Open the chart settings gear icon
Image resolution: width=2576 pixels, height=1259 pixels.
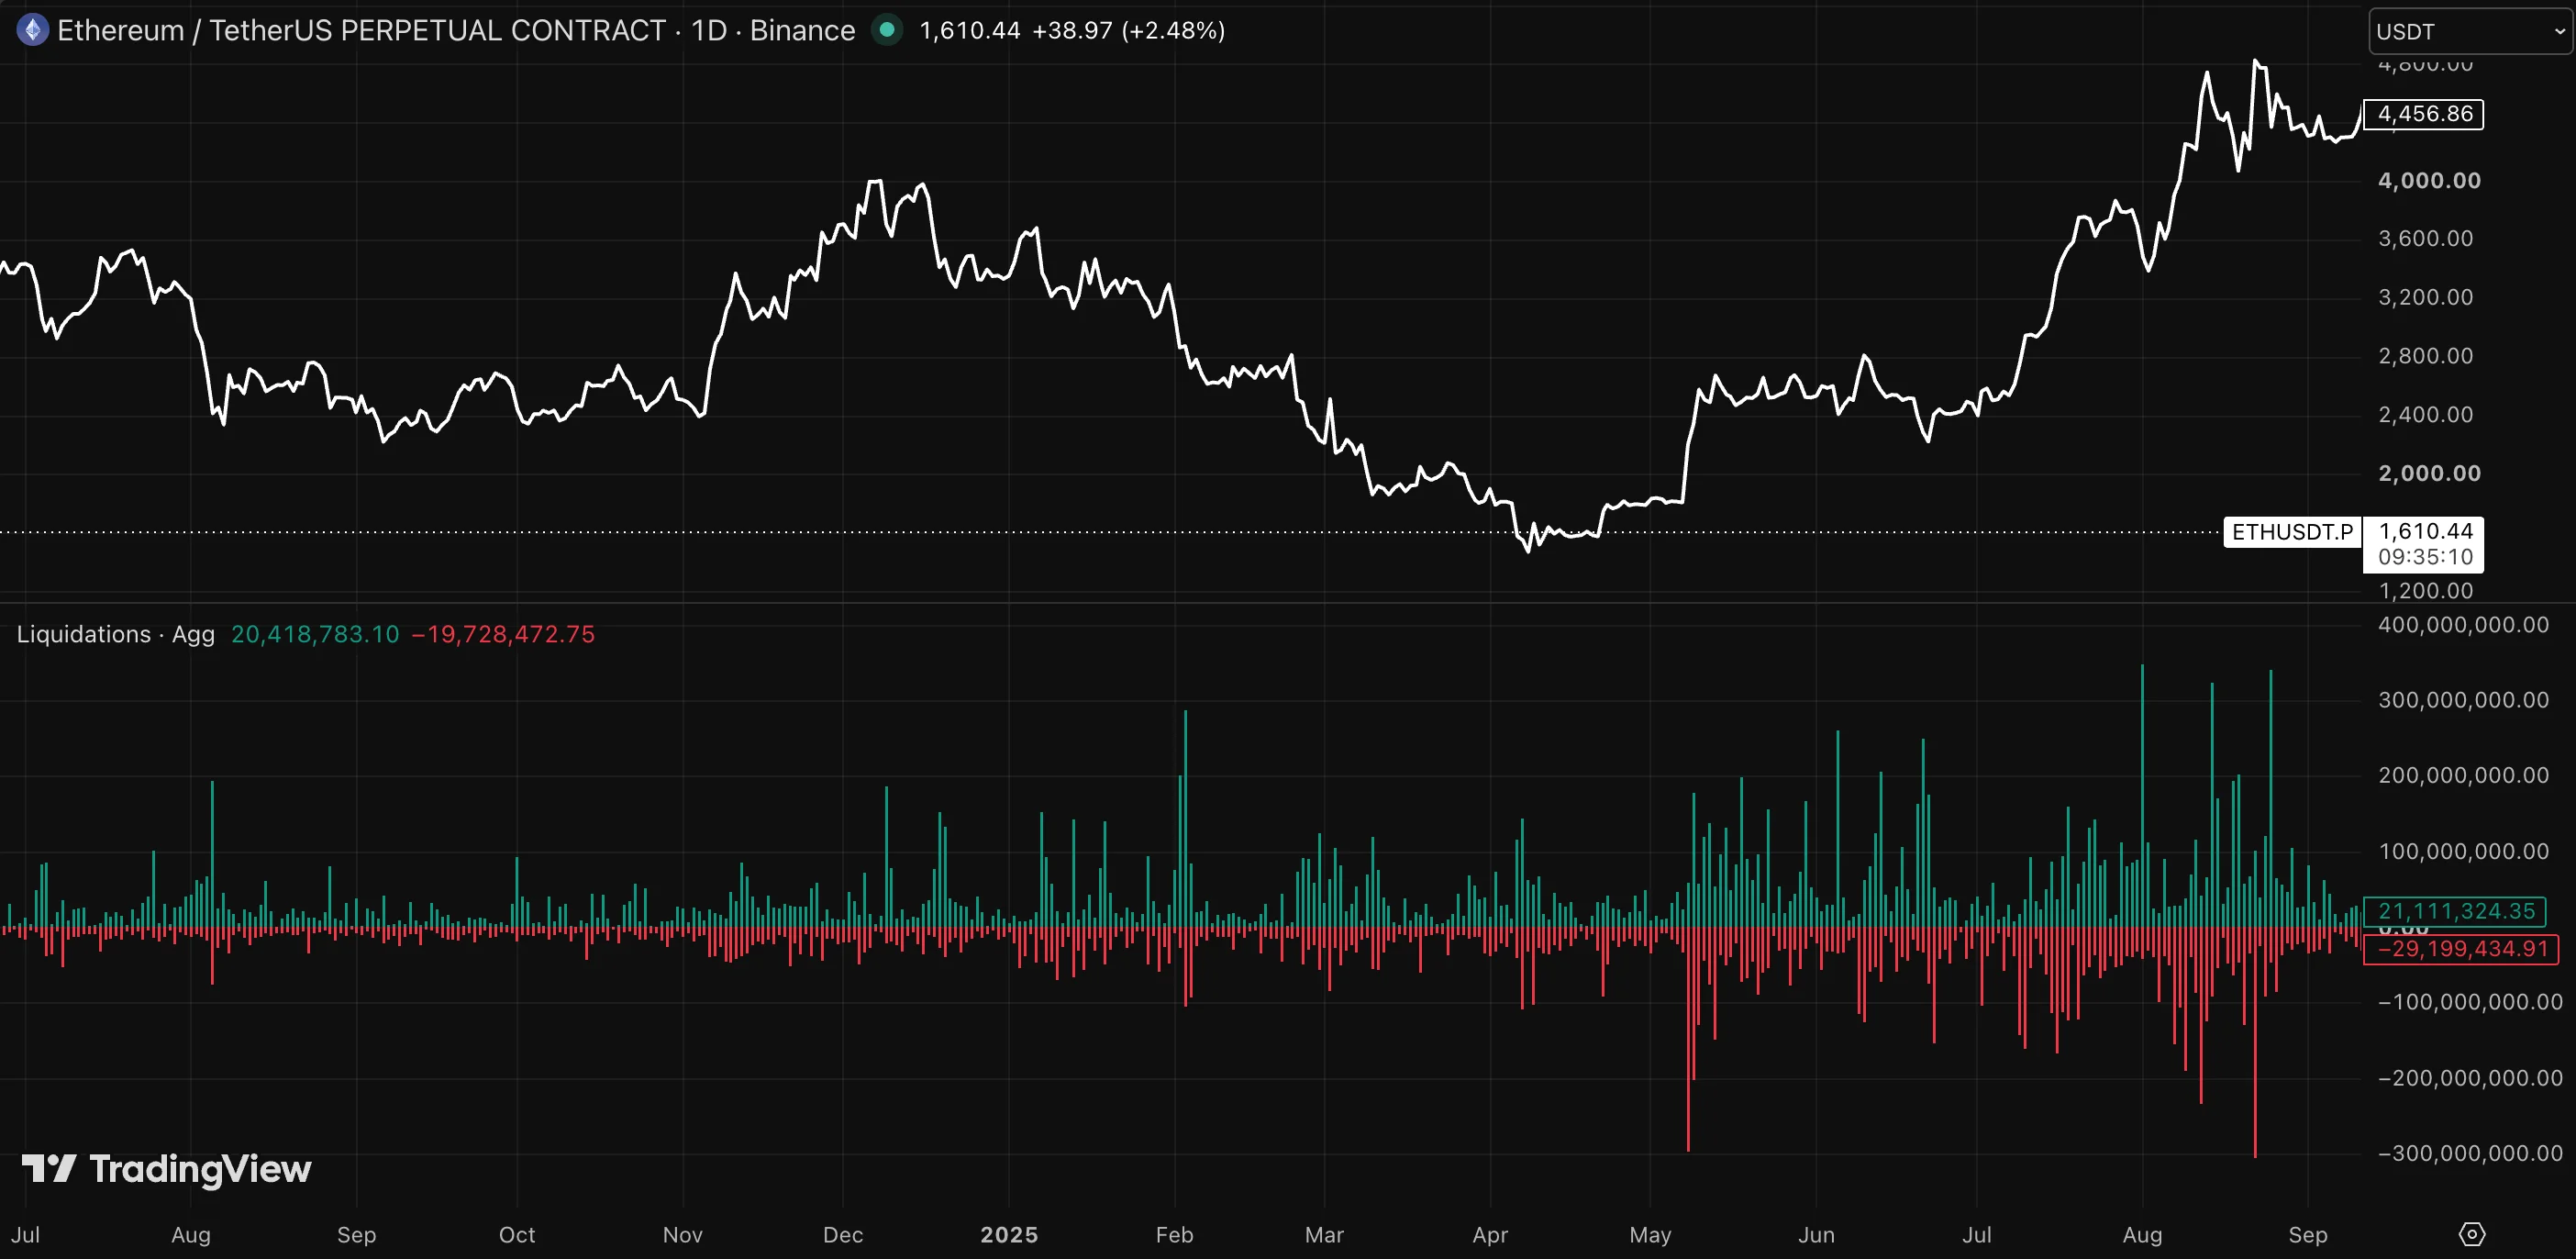coord(2471,1234)
